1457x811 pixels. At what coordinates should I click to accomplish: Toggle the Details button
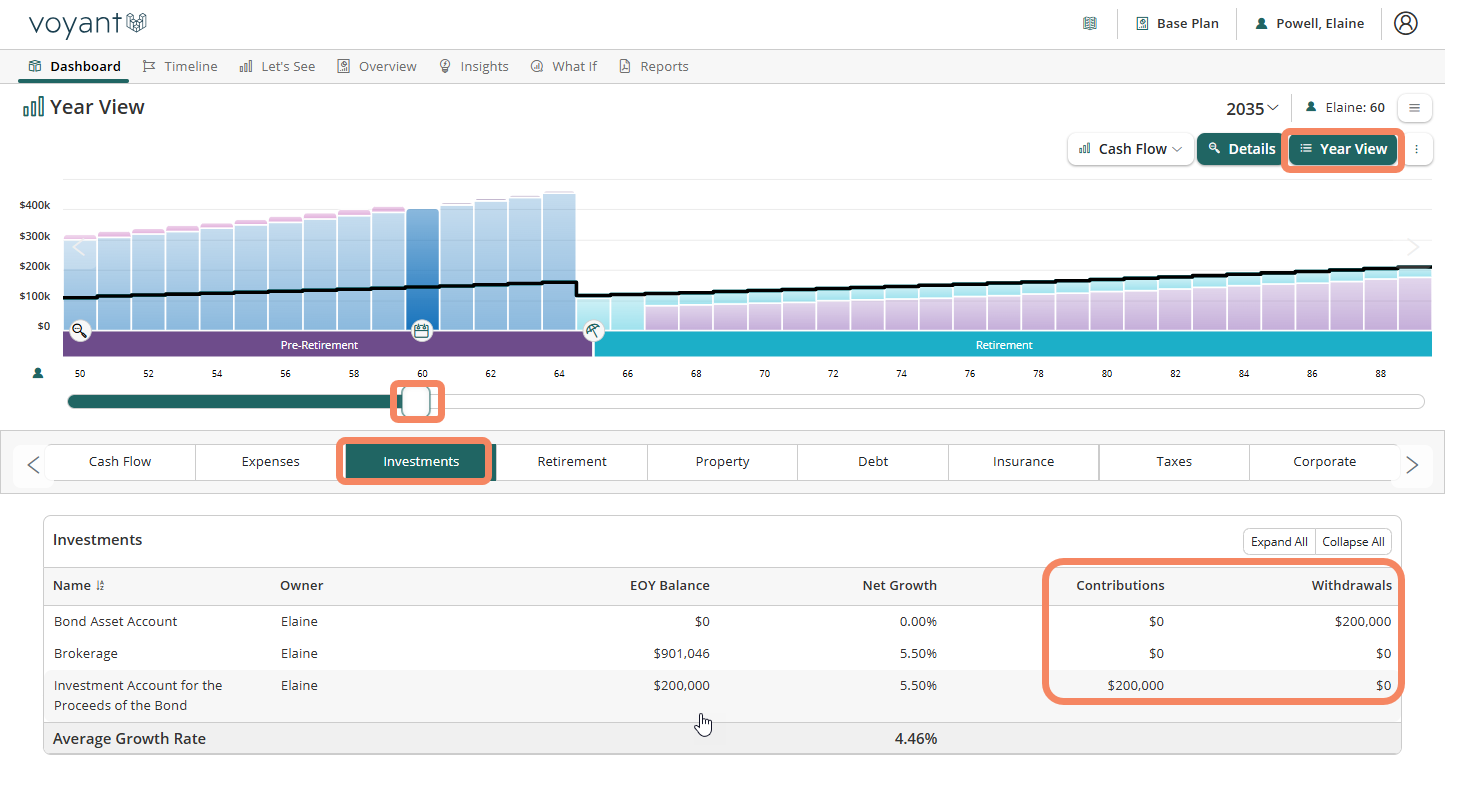[x=1241, y=149]
